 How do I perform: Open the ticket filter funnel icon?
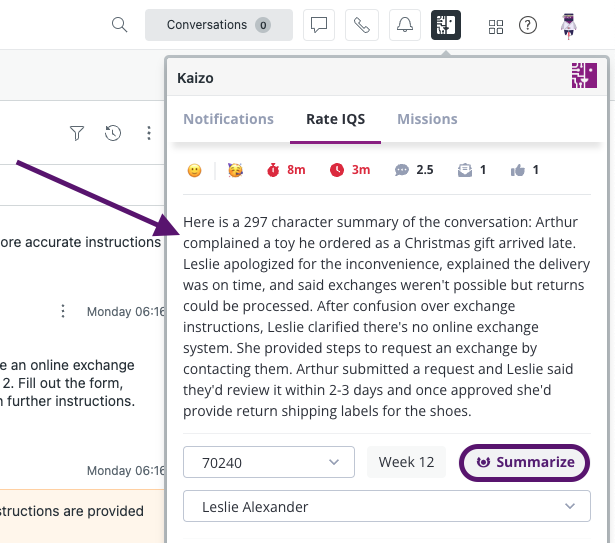77,133
